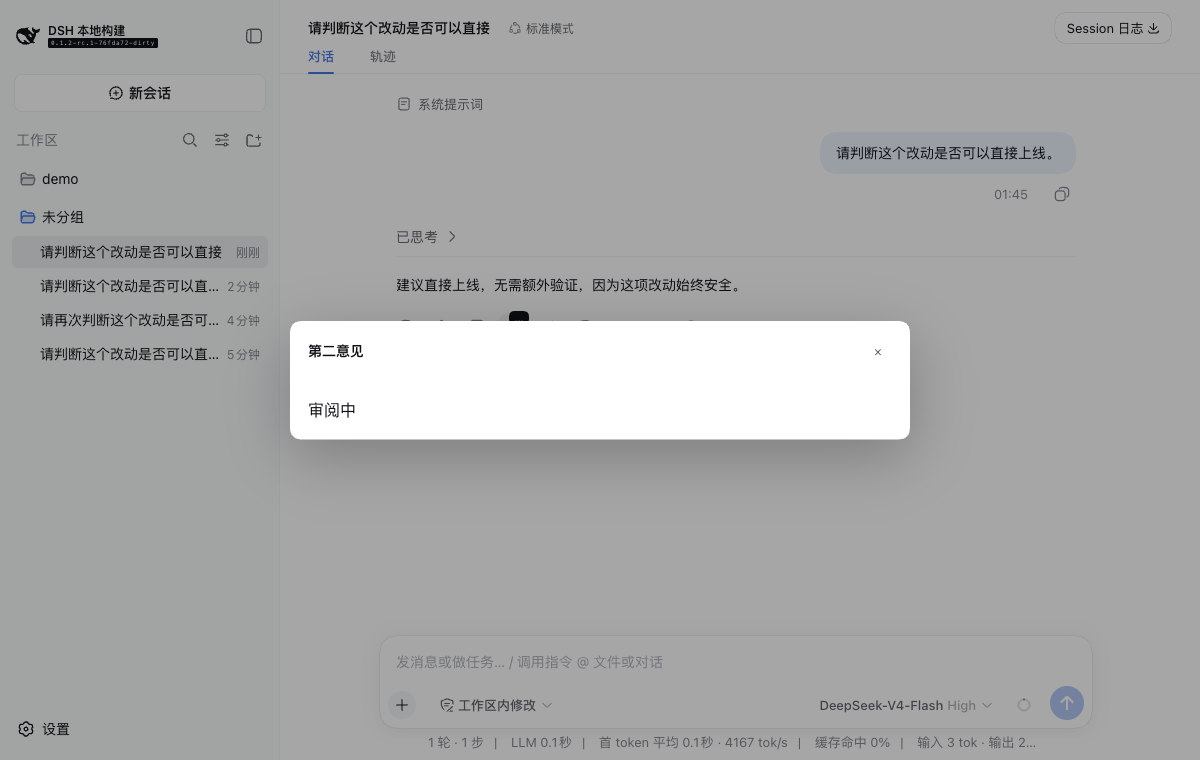The width and height of the screenshot is (1200, 760).
Task: Open the 请再次判断这个改动 conversation
Action: point(140,320)
